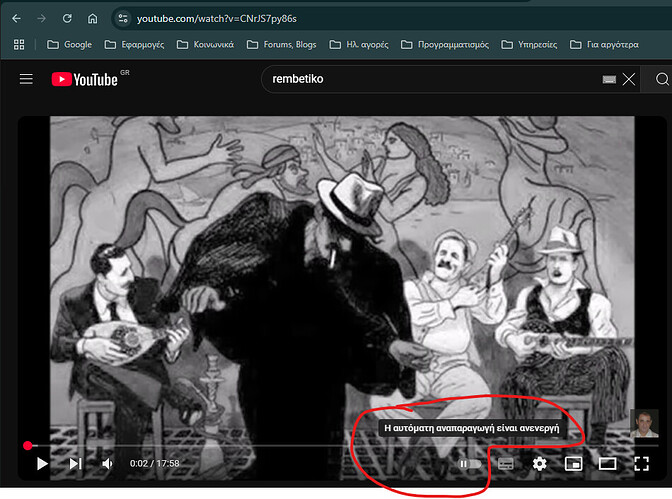Viewport: 672px width, 499px height.
Task: Toggle subtitles/closed captions
Action: tap(506, 464)
